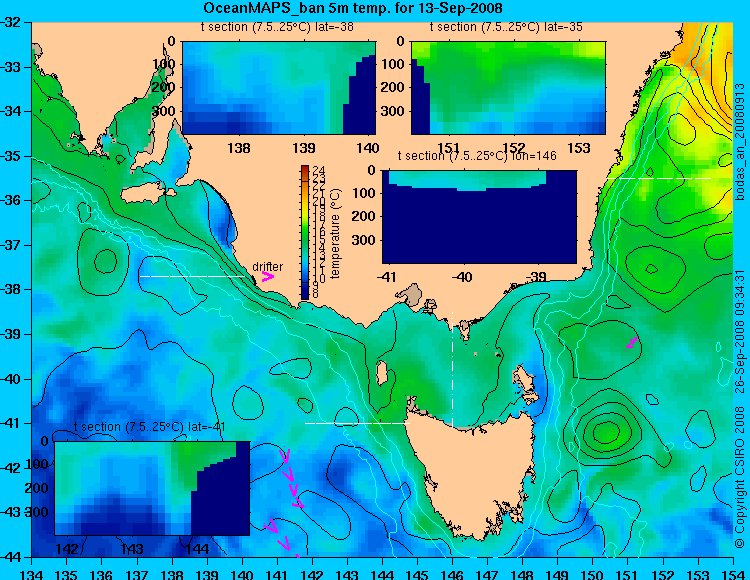Click the title OceanMAPS_ban 5m temp. for 13-Sep-2008
Screen dimensions: 750x580
pos(353,8)
